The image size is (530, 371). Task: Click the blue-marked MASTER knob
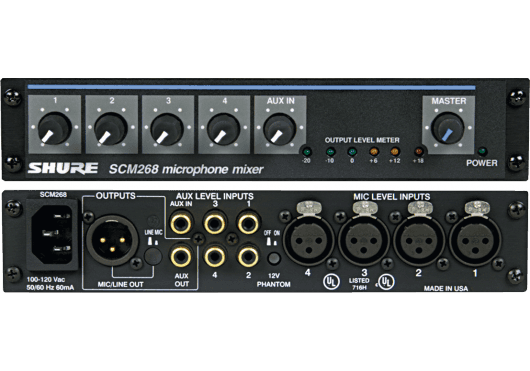pyautogui.click(x=448, y=128)
